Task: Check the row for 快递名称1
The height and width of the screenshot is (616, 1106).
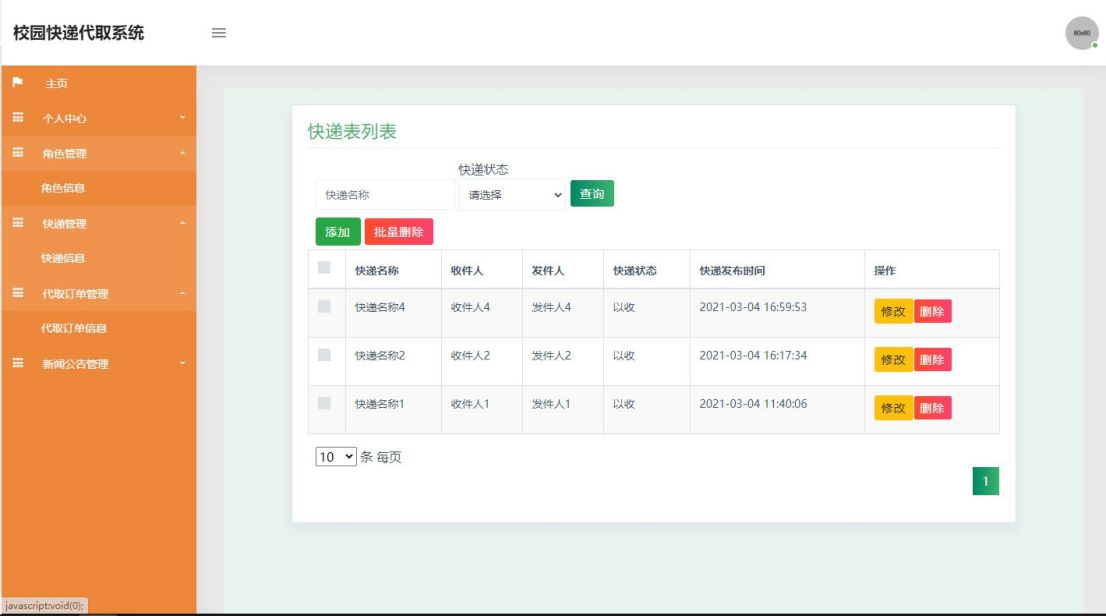Action: (324, 403)
